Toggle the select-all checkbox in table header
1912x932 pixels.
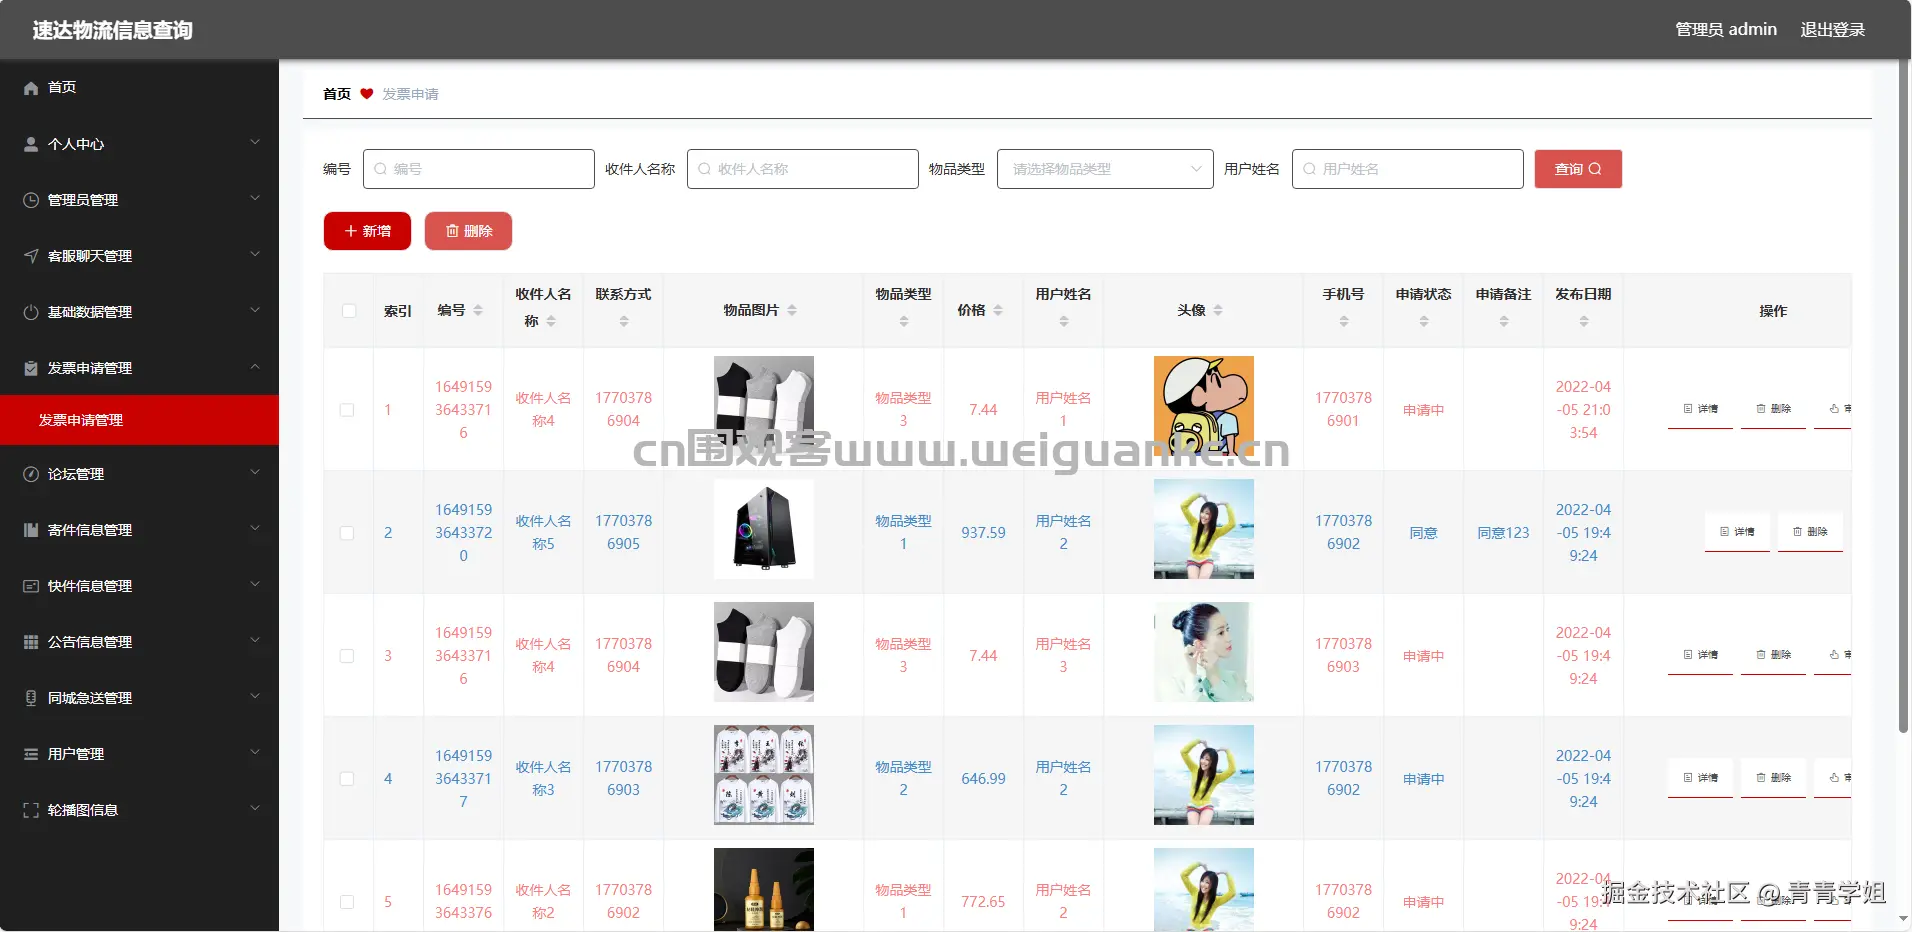348,311
